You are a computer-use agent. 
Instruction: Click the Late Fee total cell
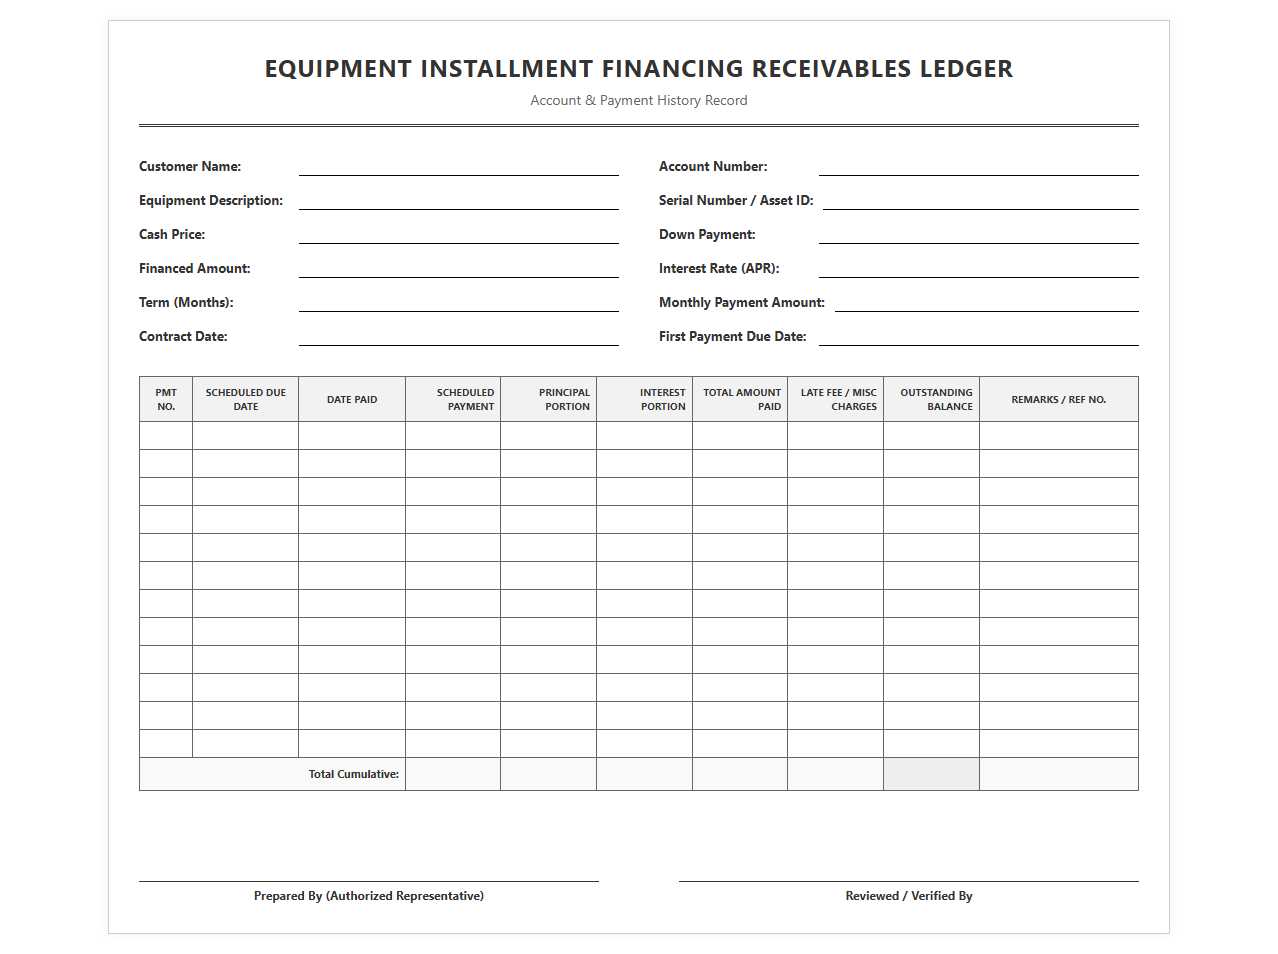[x=836, y=774]
